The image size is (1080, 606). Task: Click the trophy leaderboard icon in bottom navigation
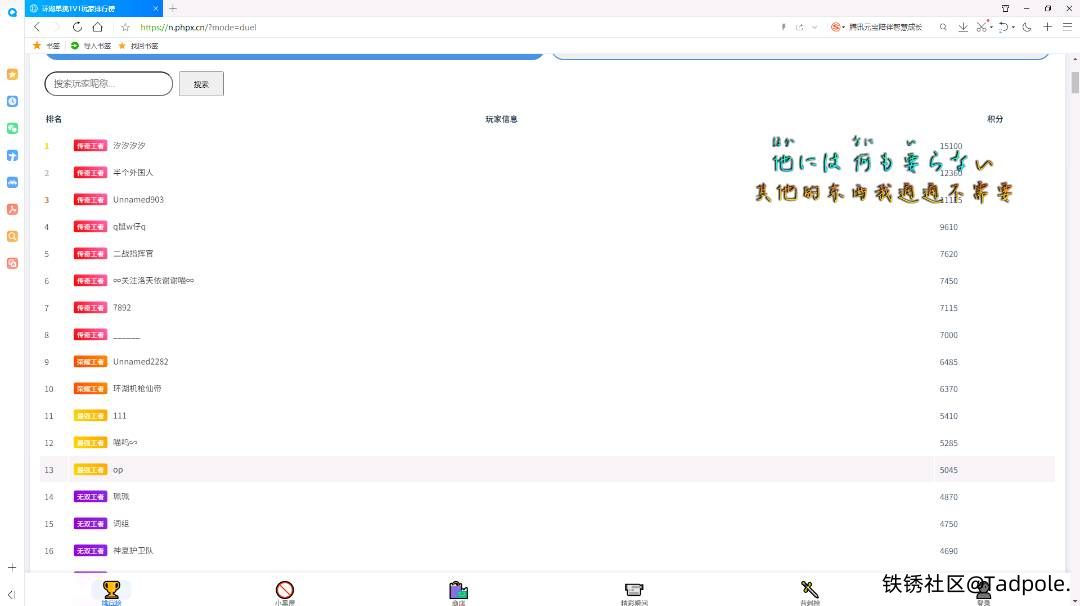point(111,590)
